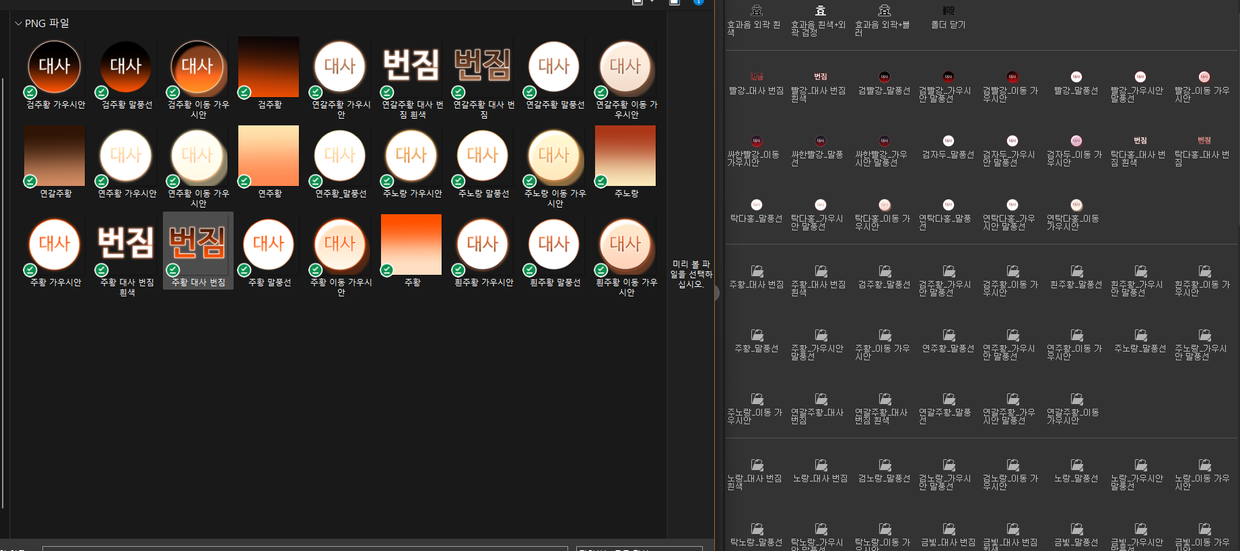Click the 주노랑_말풍선 folder icon in right panel
1240x551 pixels.
(1140, 335)
